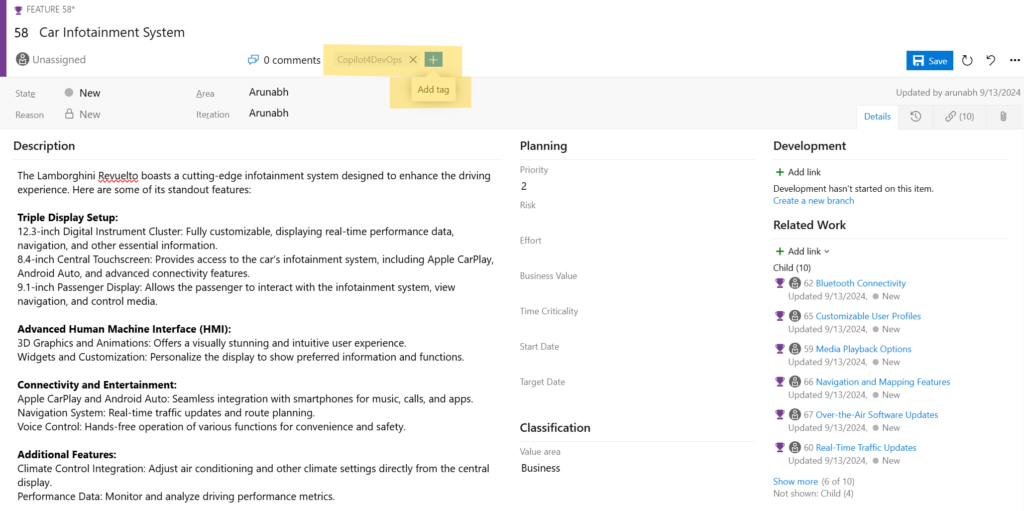Open child item Media Playback Options
This screenshot has height=511, width=1024.
click(x=863, y=349)
